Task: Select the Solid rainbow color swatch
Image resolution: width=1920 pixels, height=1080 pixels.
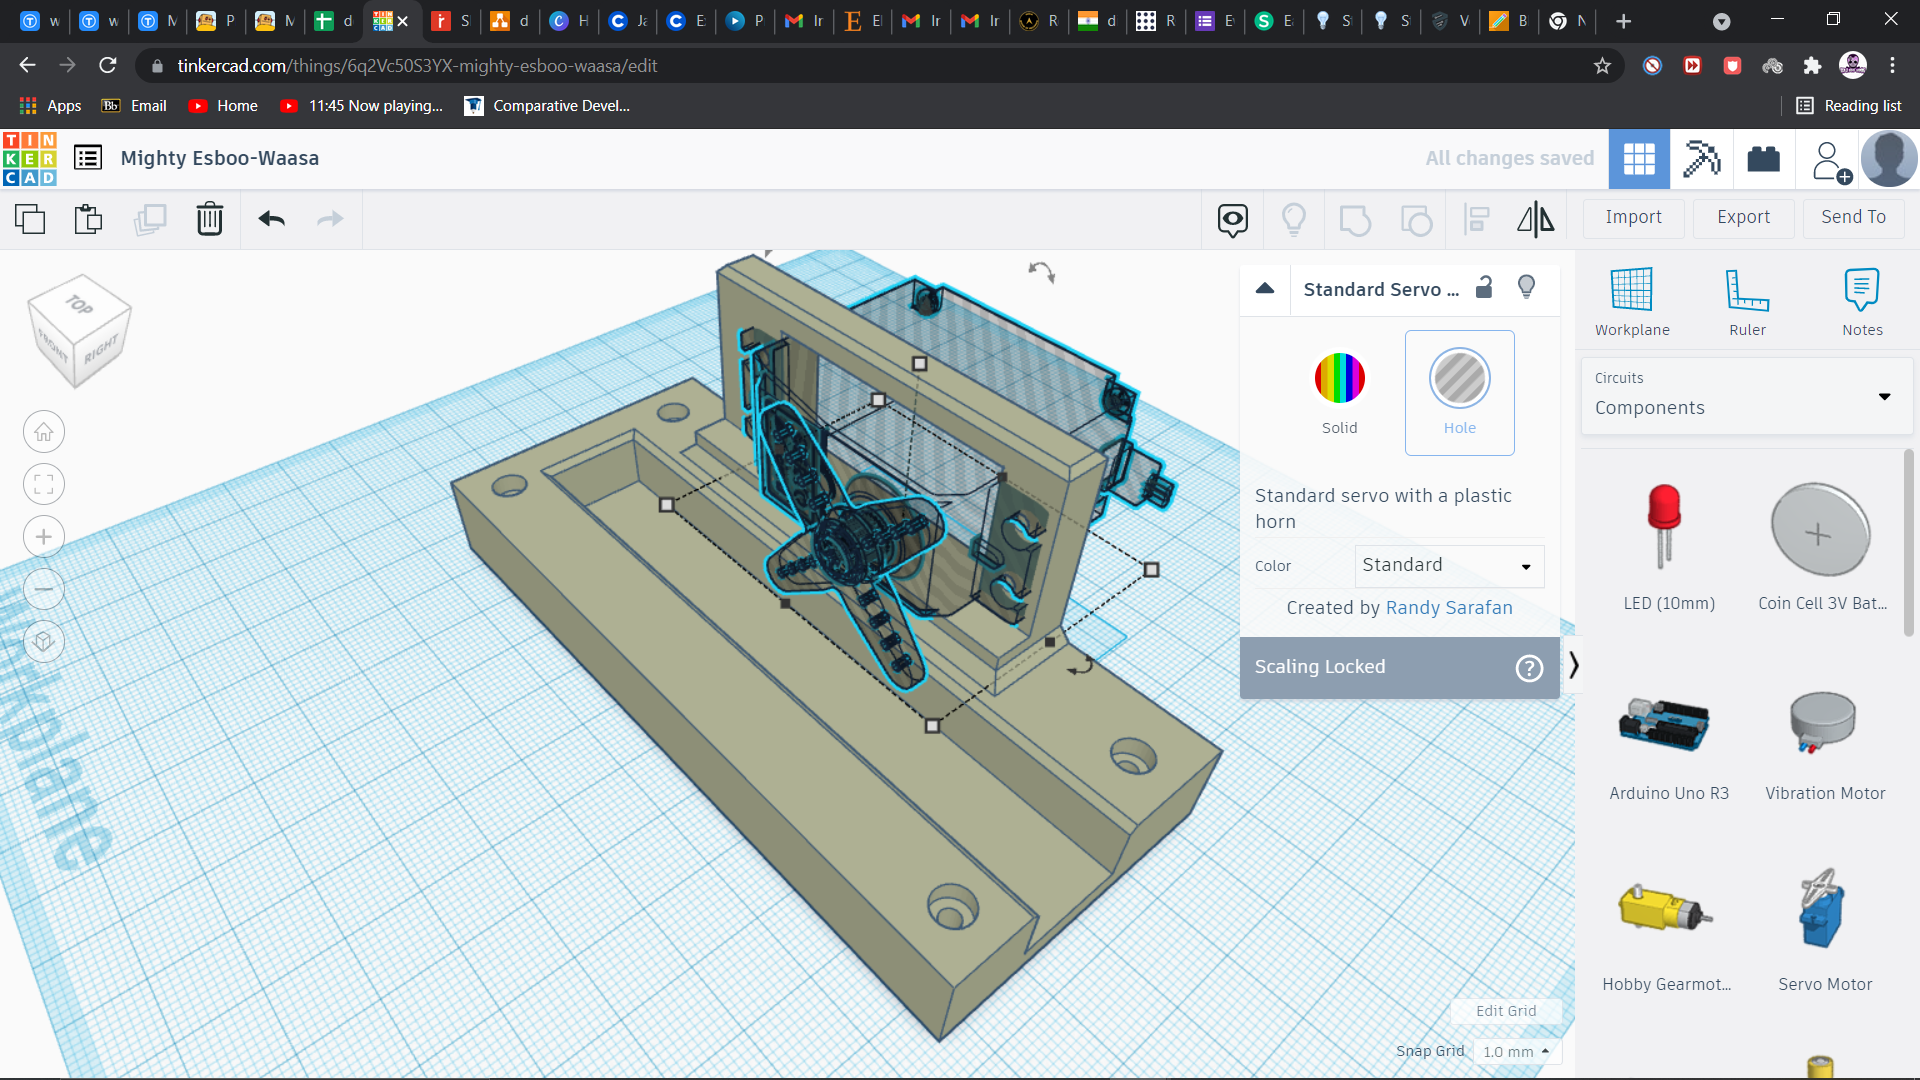Action: coord(1339,379)
